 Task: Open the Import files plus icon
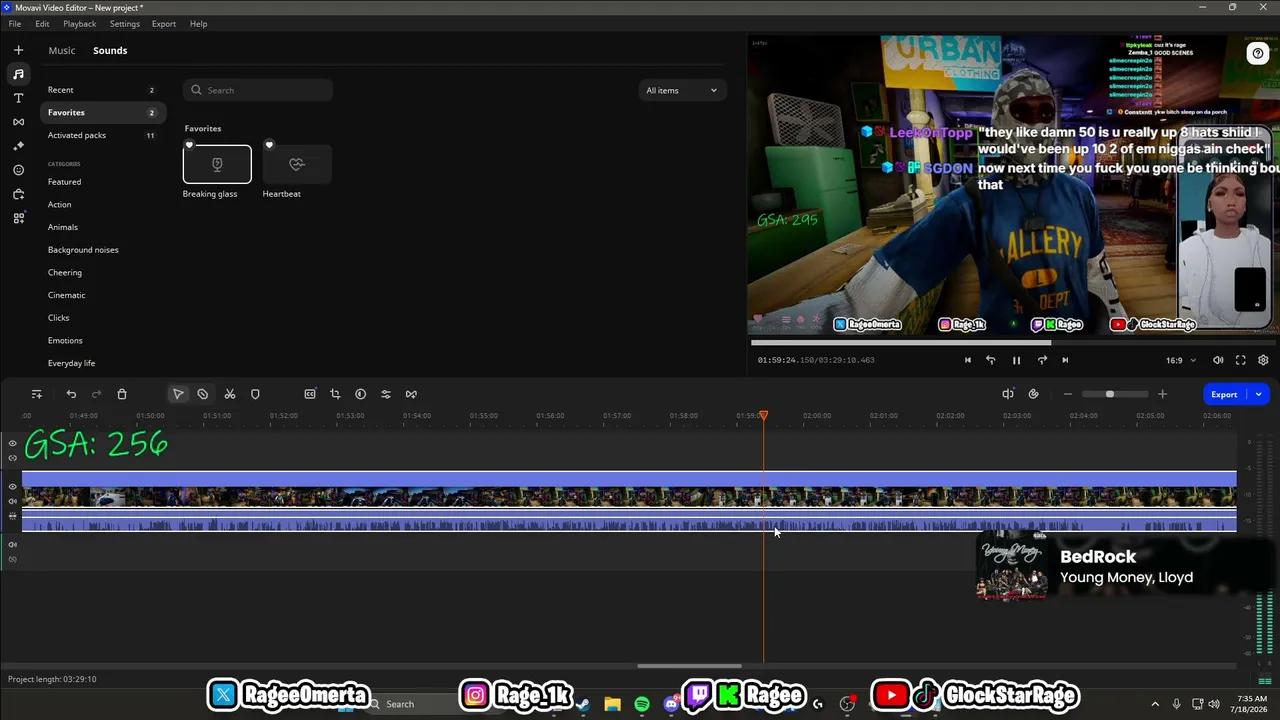18,50
